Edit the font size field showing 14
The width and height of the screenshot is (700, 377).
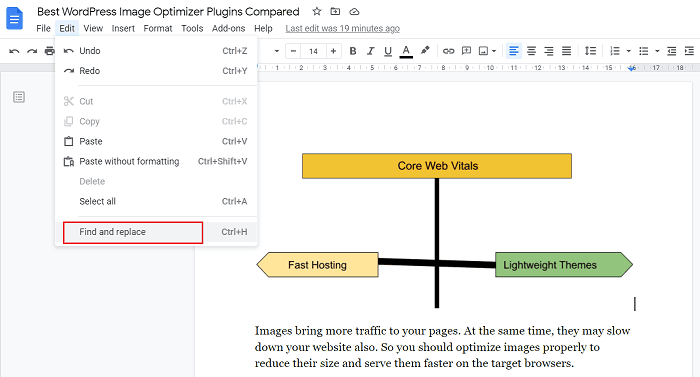point(313,51)
